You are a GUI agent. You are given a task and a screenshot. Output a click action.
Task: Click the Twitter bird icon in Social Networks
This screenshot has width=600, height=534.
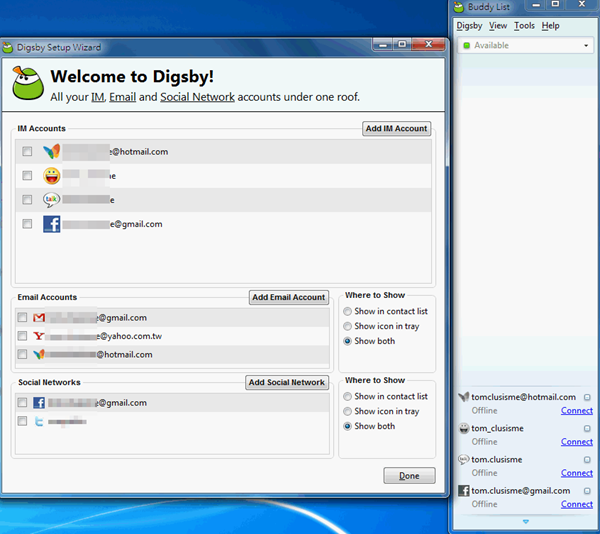[x=39, y=422]
